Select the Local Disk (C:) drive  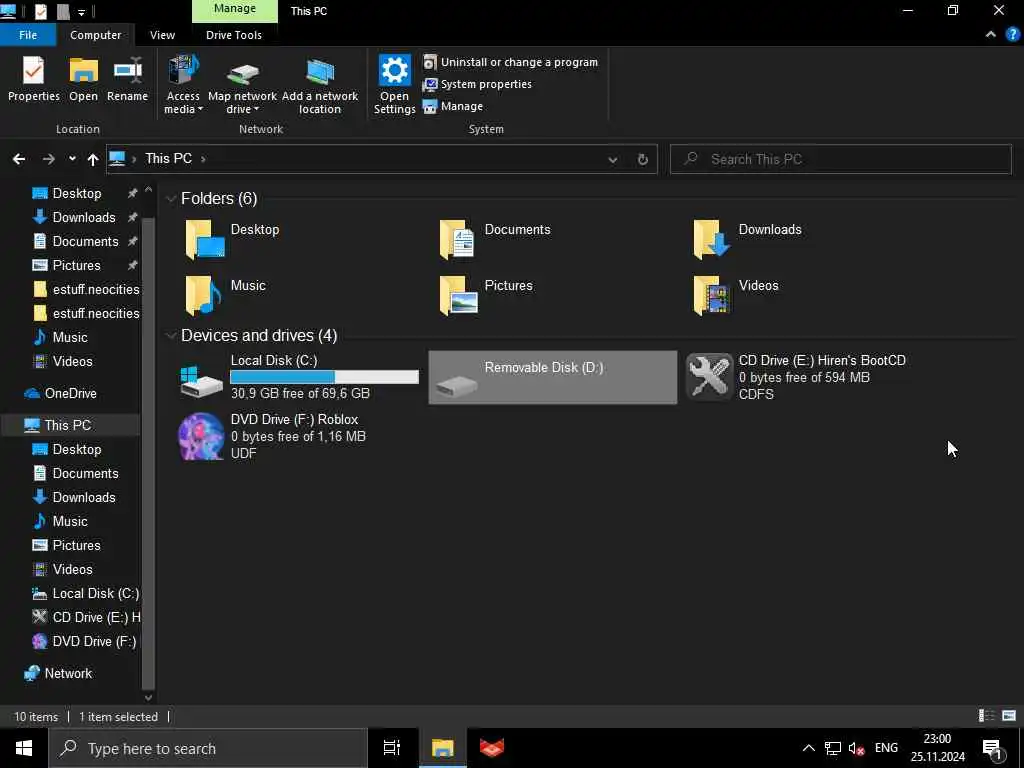299,377
